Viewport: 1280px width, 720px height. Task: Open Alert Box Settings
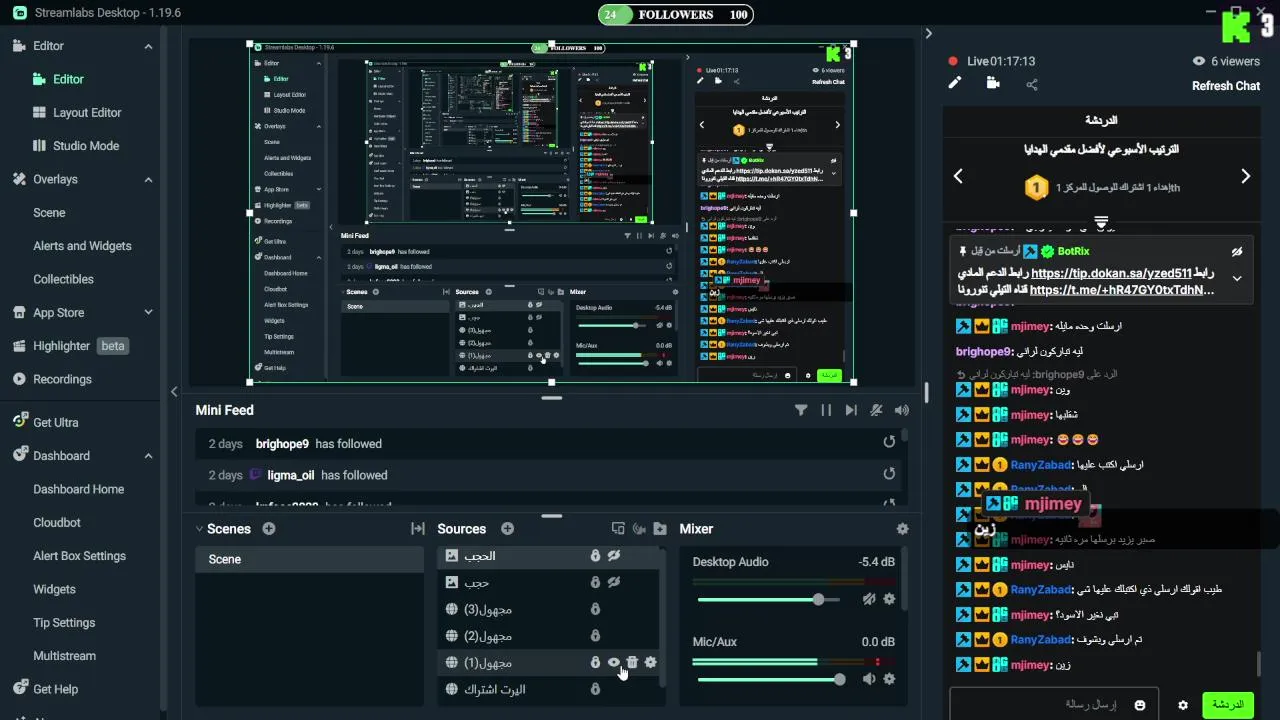coord(79,556)
